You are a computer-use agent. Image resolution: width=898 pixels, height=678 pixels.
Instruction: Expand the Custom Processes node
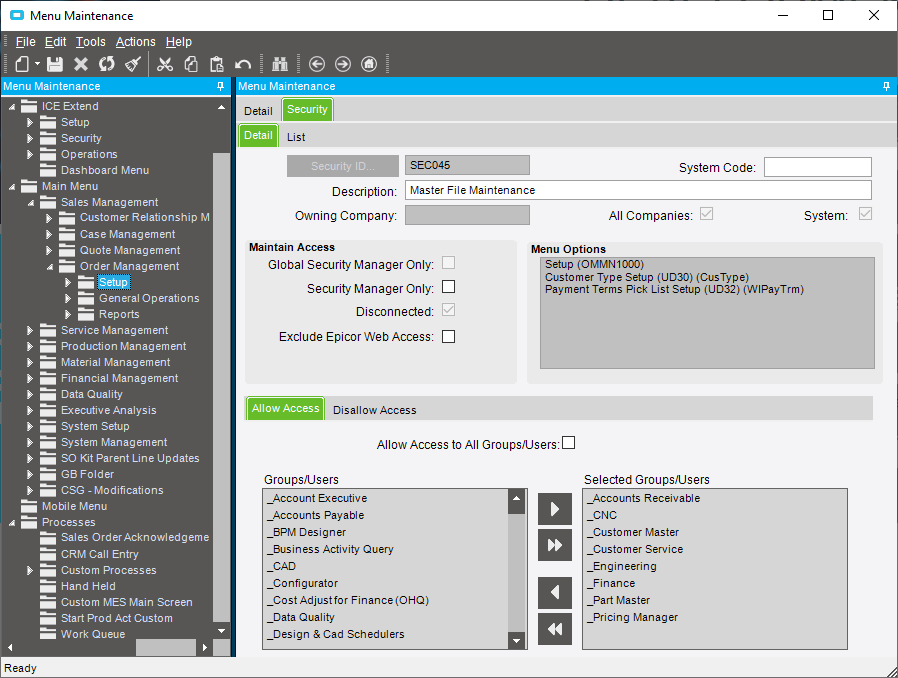(30, 570)
